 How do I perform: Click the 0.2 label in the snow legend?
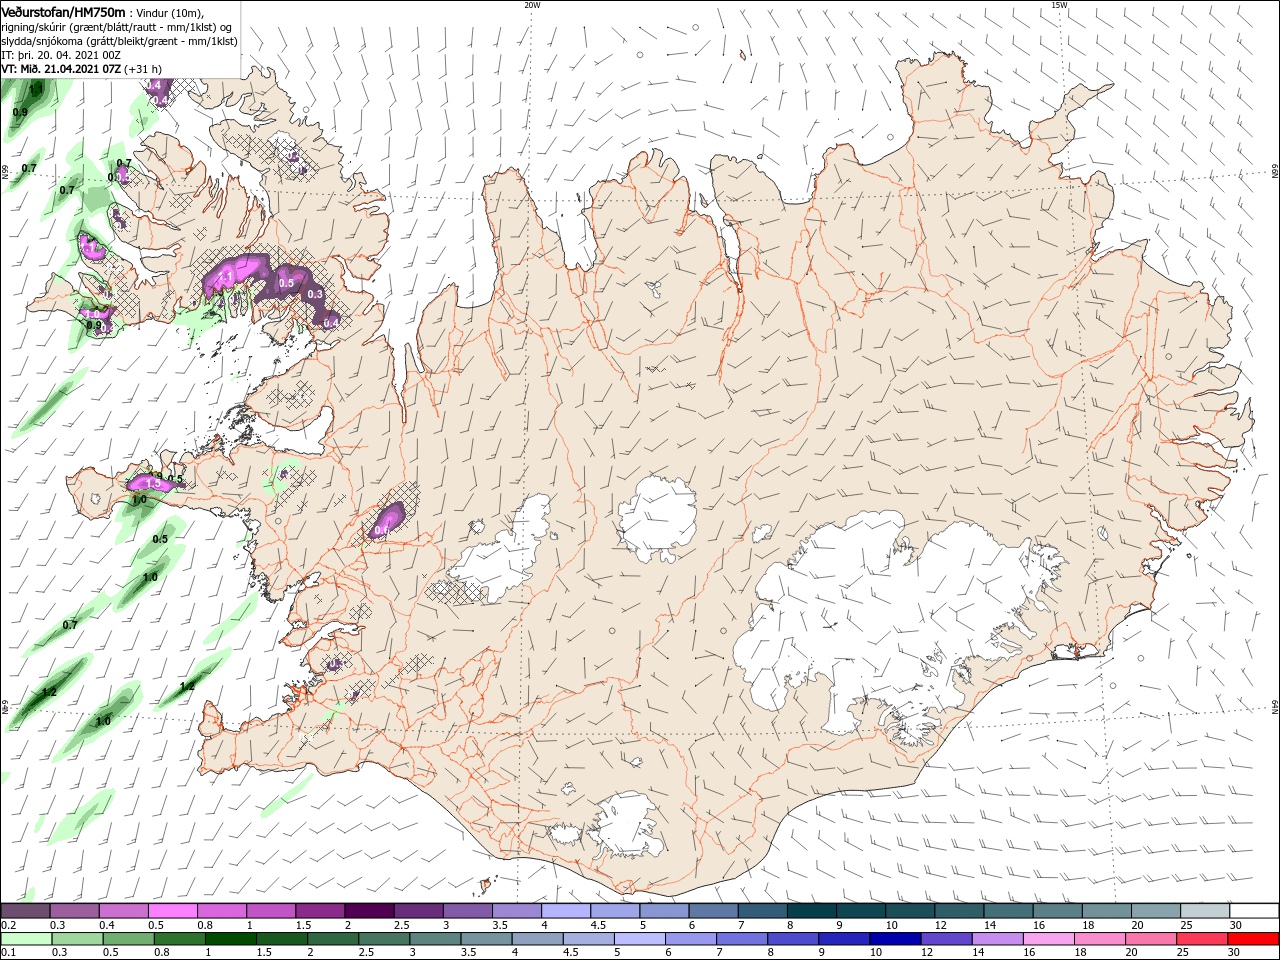[8, 926]
